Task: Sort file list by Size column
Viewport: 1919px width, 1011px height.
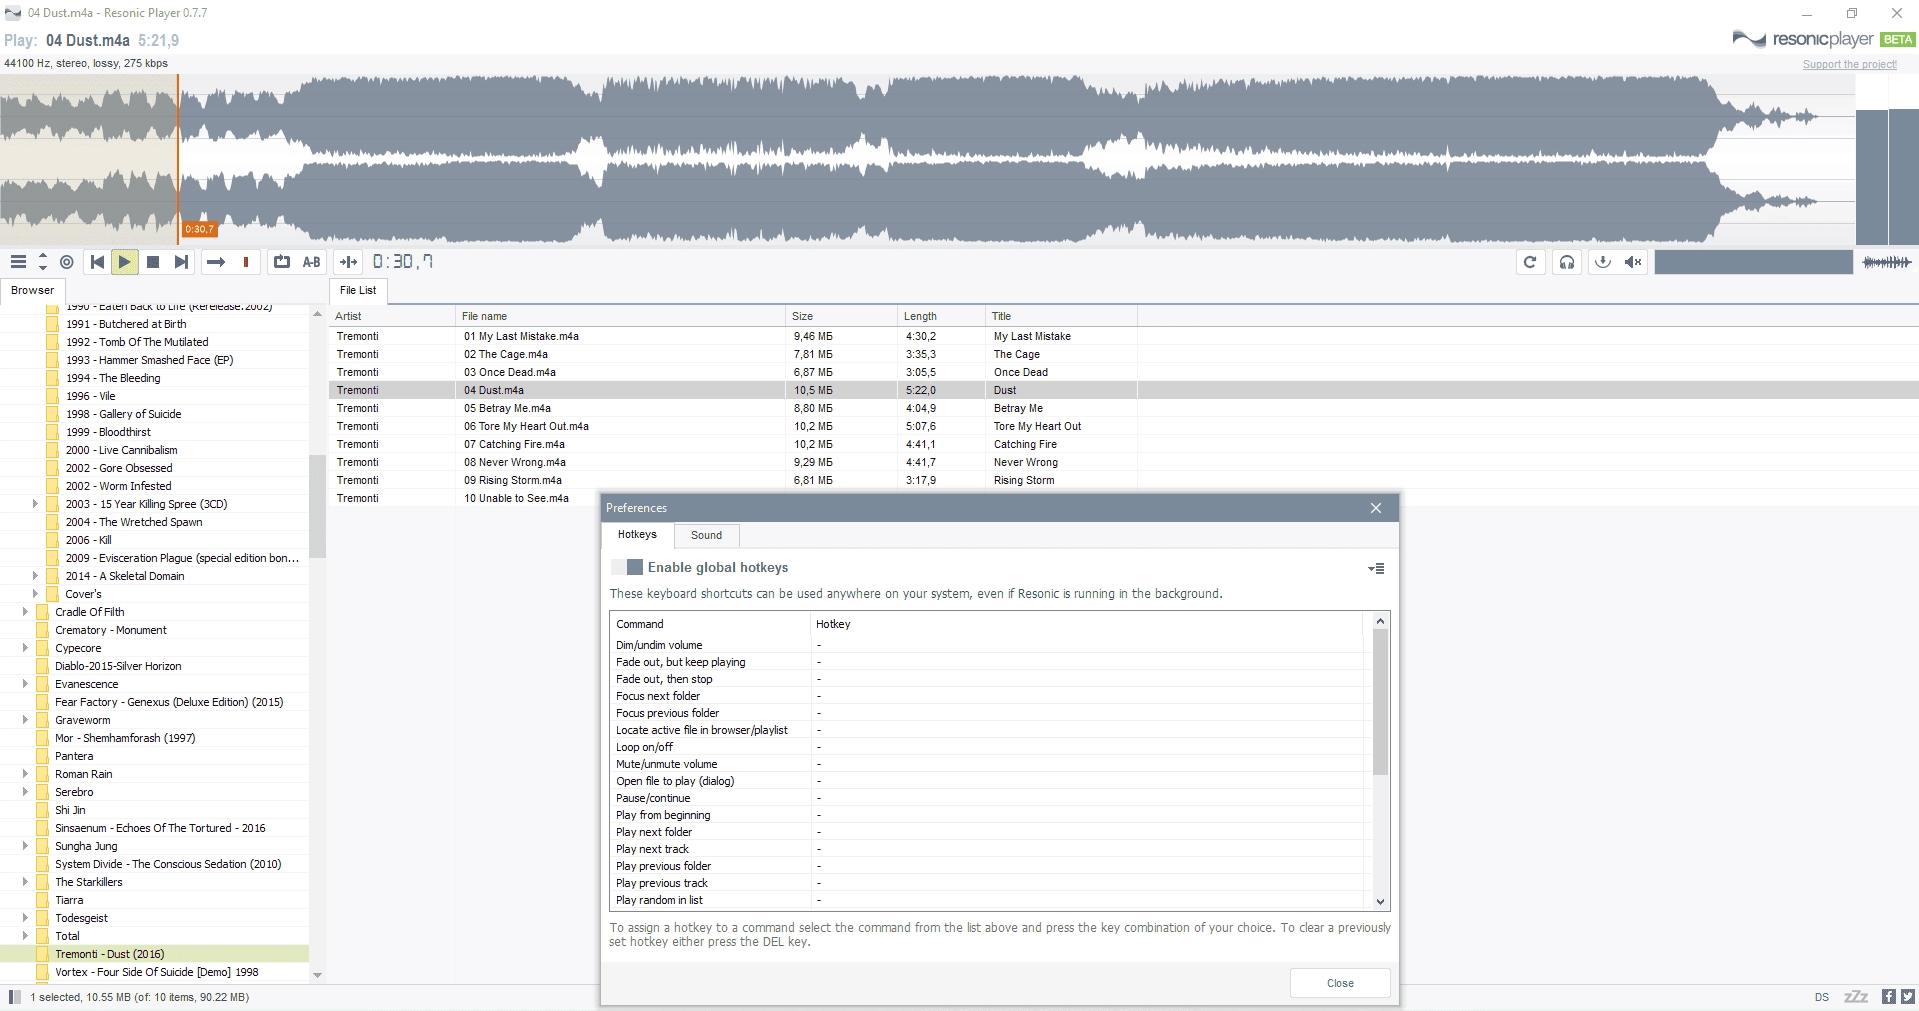Action: [x=841, y=316]
